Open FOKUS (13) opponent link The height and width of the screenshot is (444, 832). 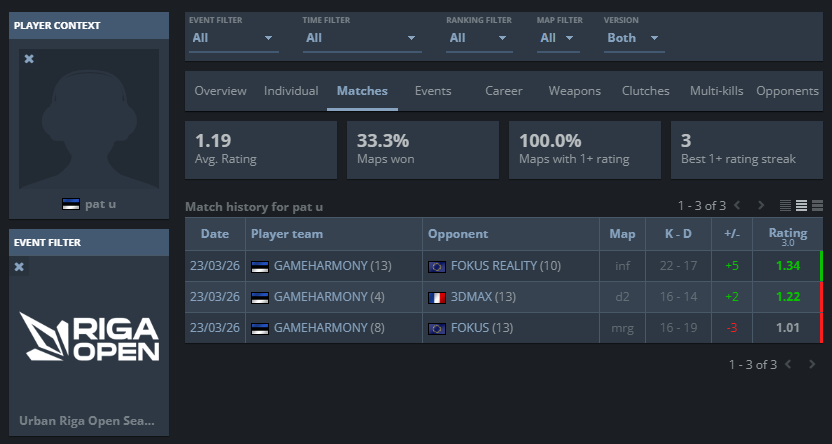482,328
